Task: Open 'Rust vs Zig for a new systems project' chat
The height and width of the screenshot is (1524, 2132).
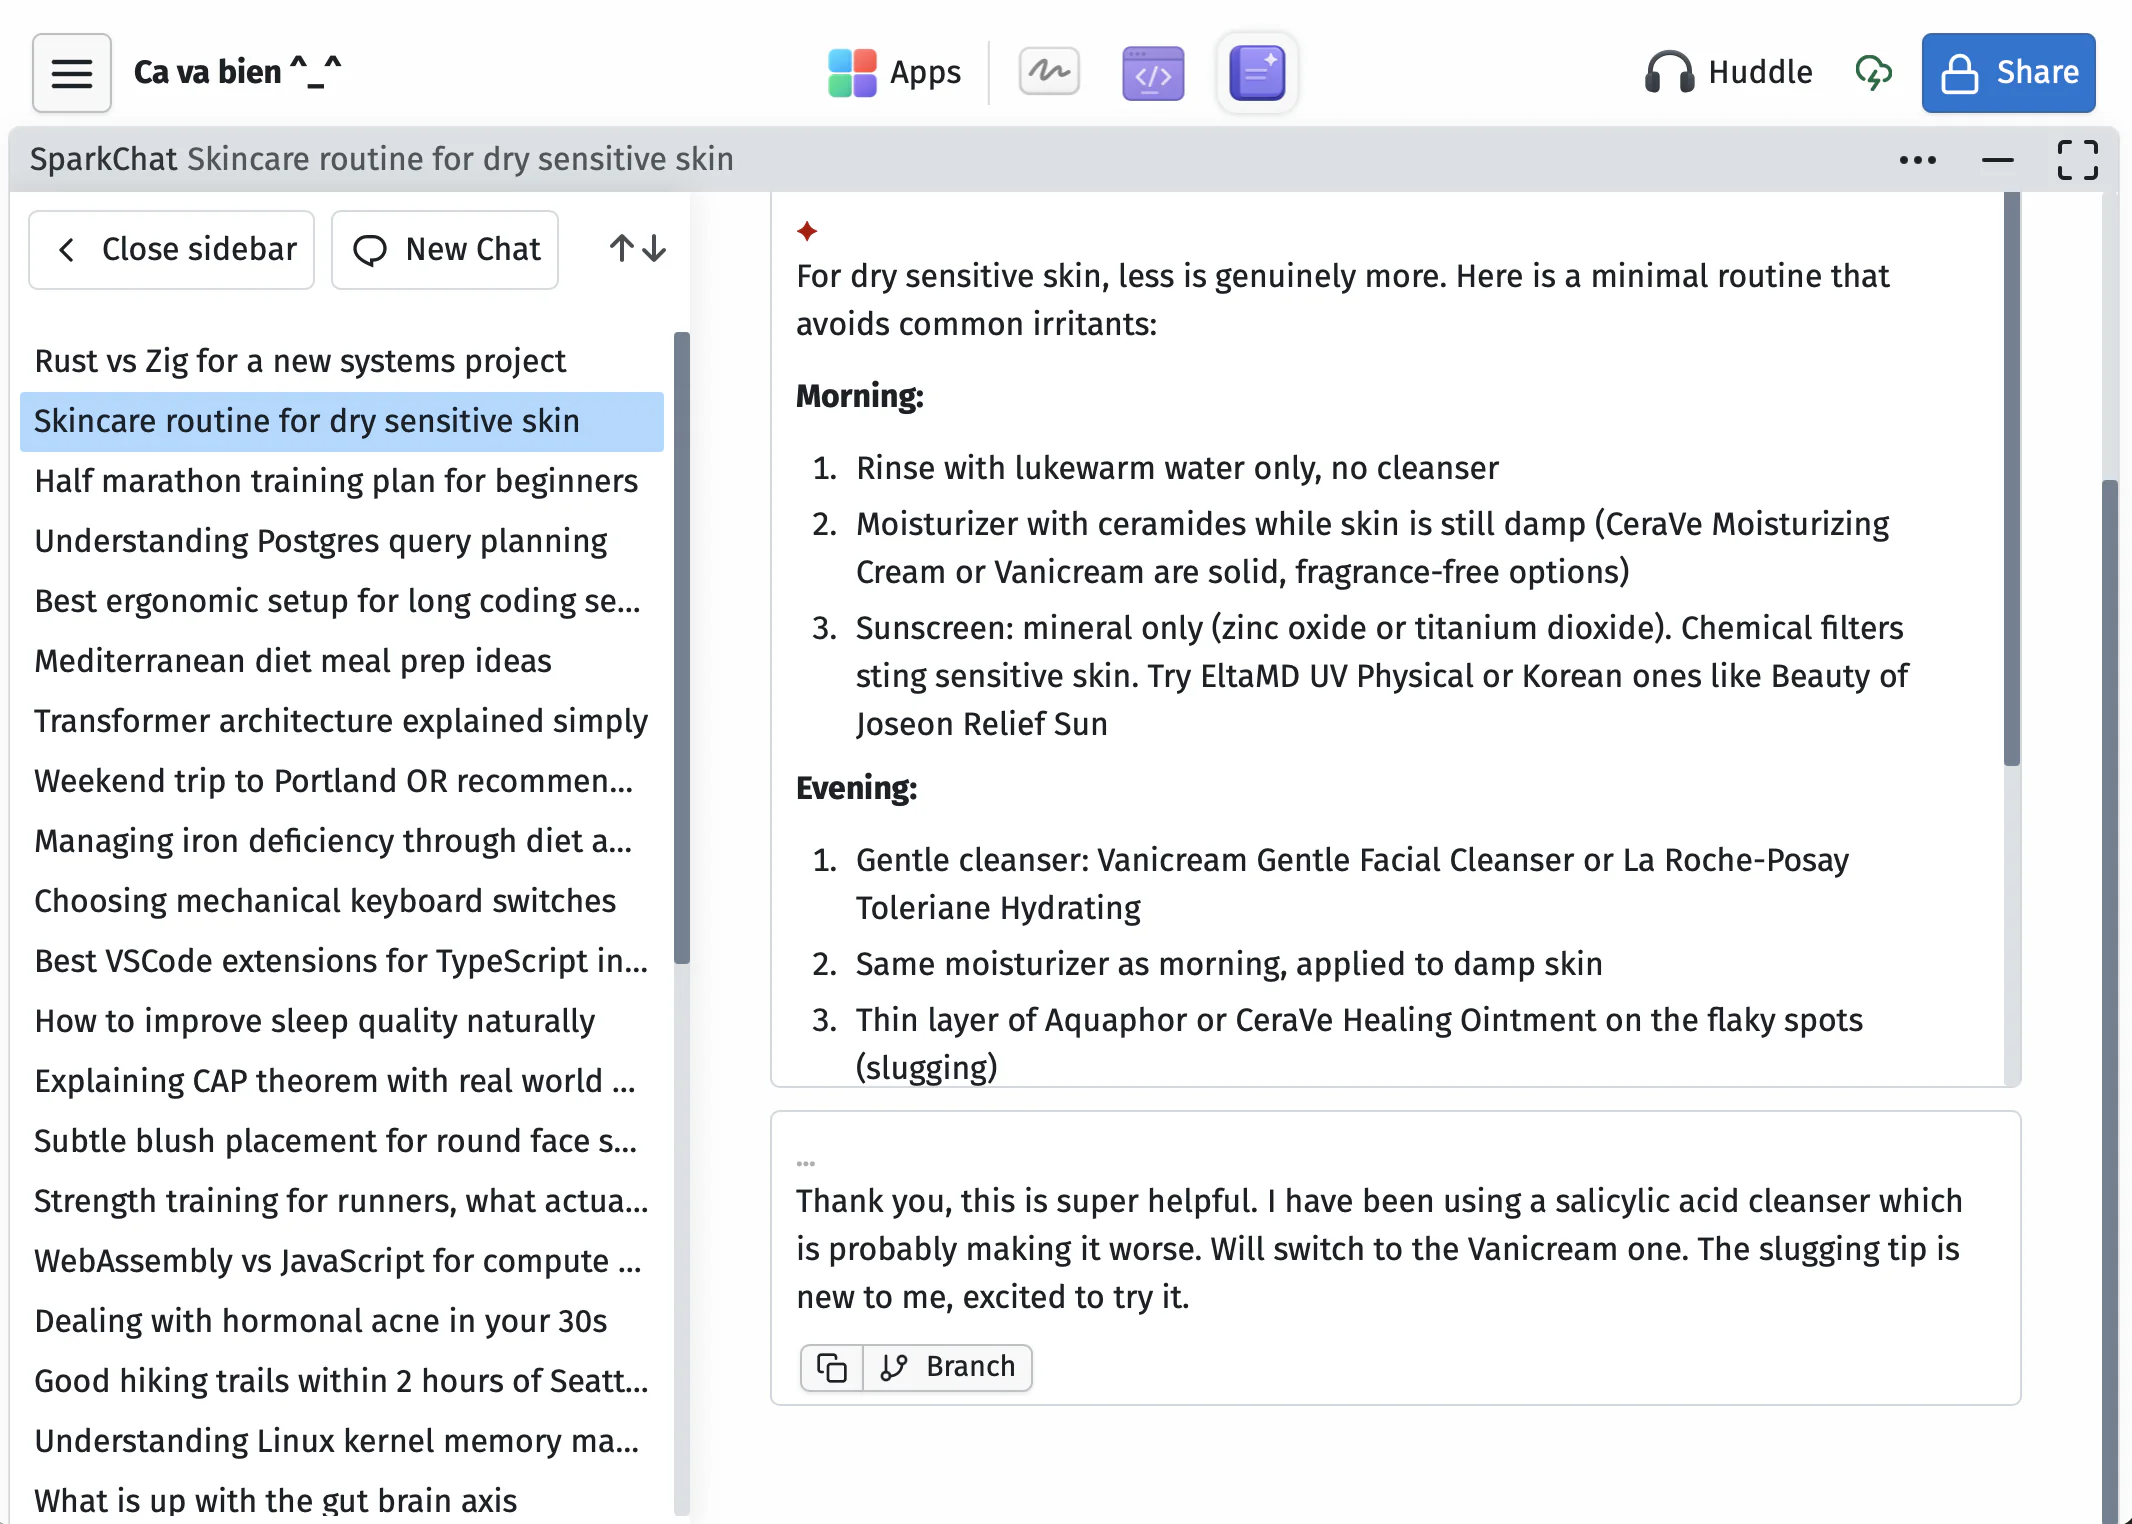Action: pos(342,361)
